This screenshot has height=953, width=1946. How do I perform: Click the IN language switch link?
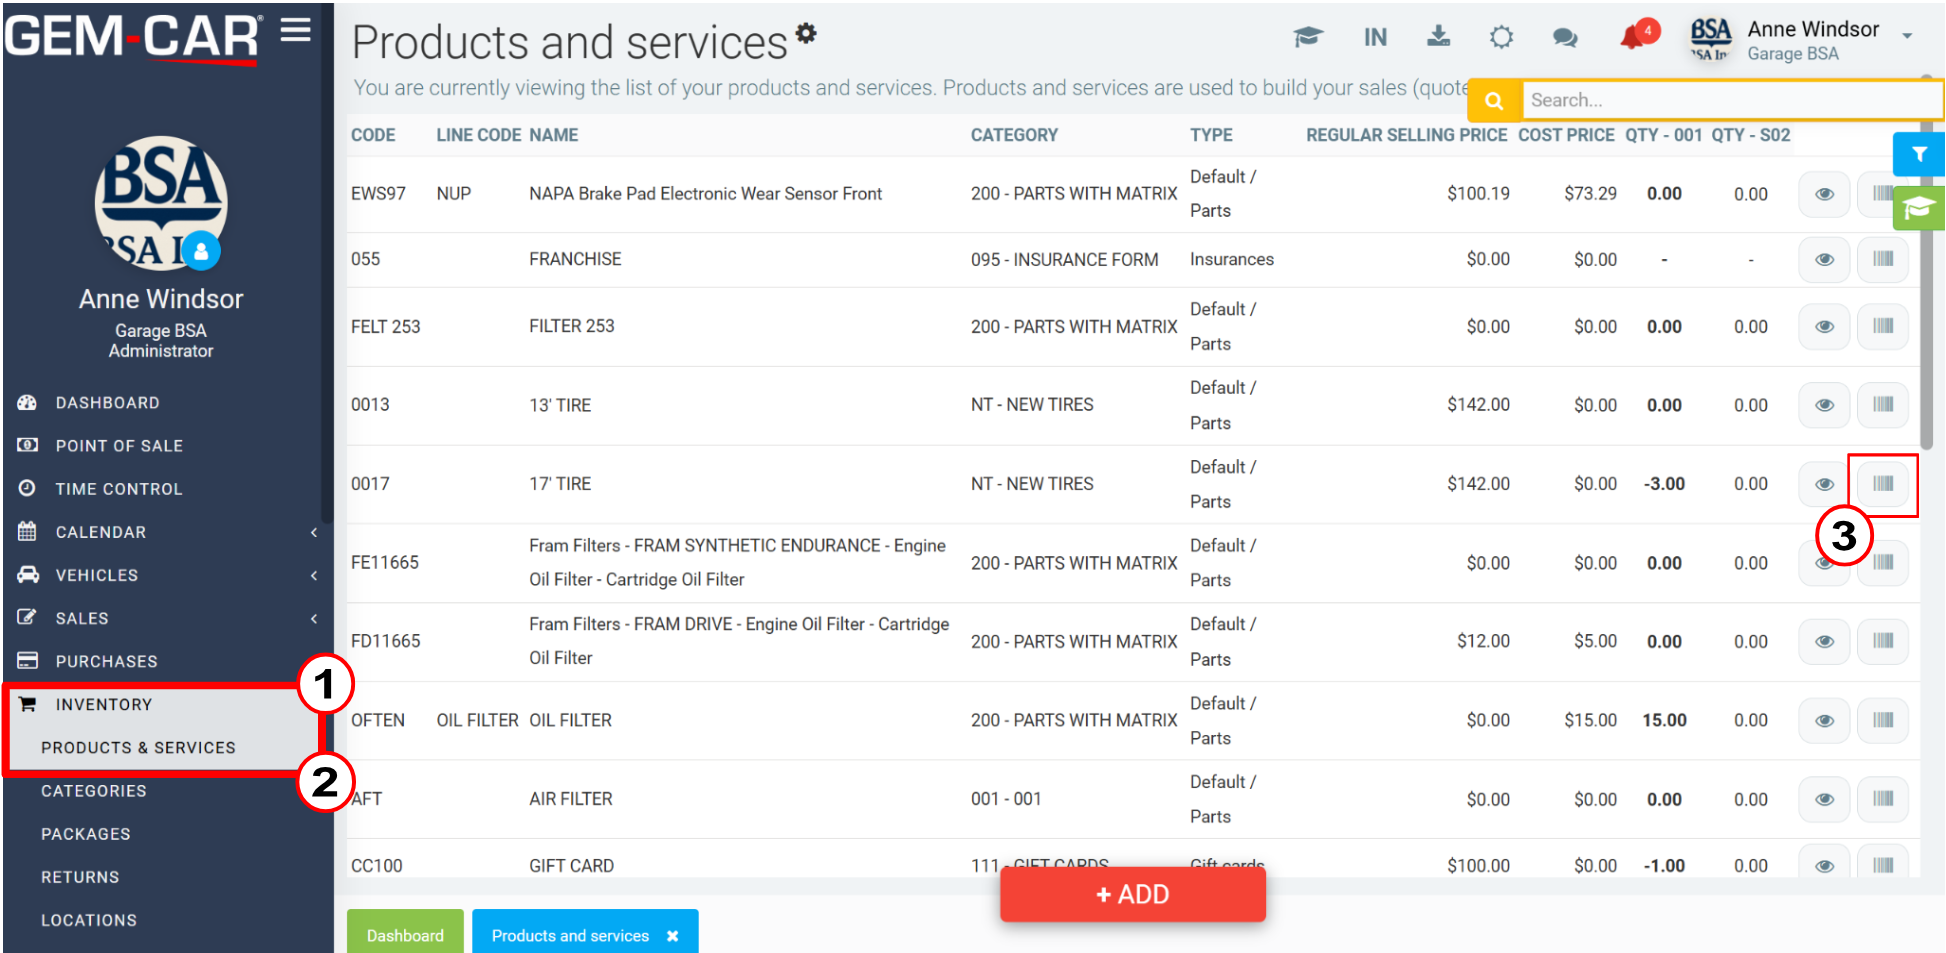tap(1375, 38)
